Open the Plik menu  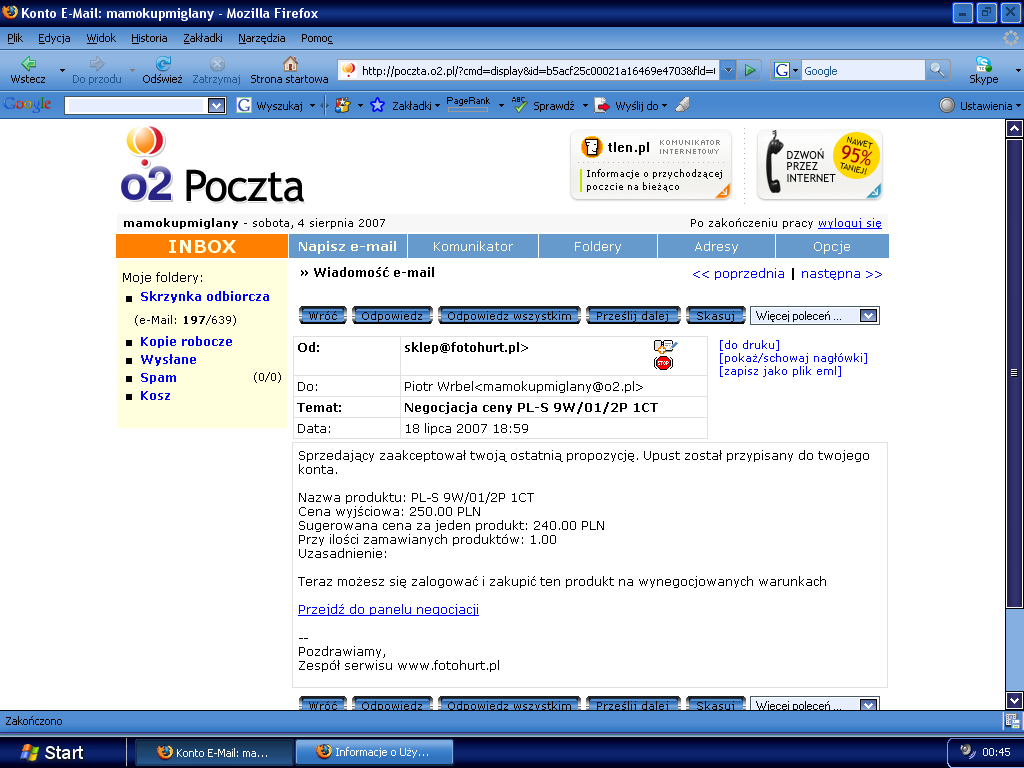point(15,38)
